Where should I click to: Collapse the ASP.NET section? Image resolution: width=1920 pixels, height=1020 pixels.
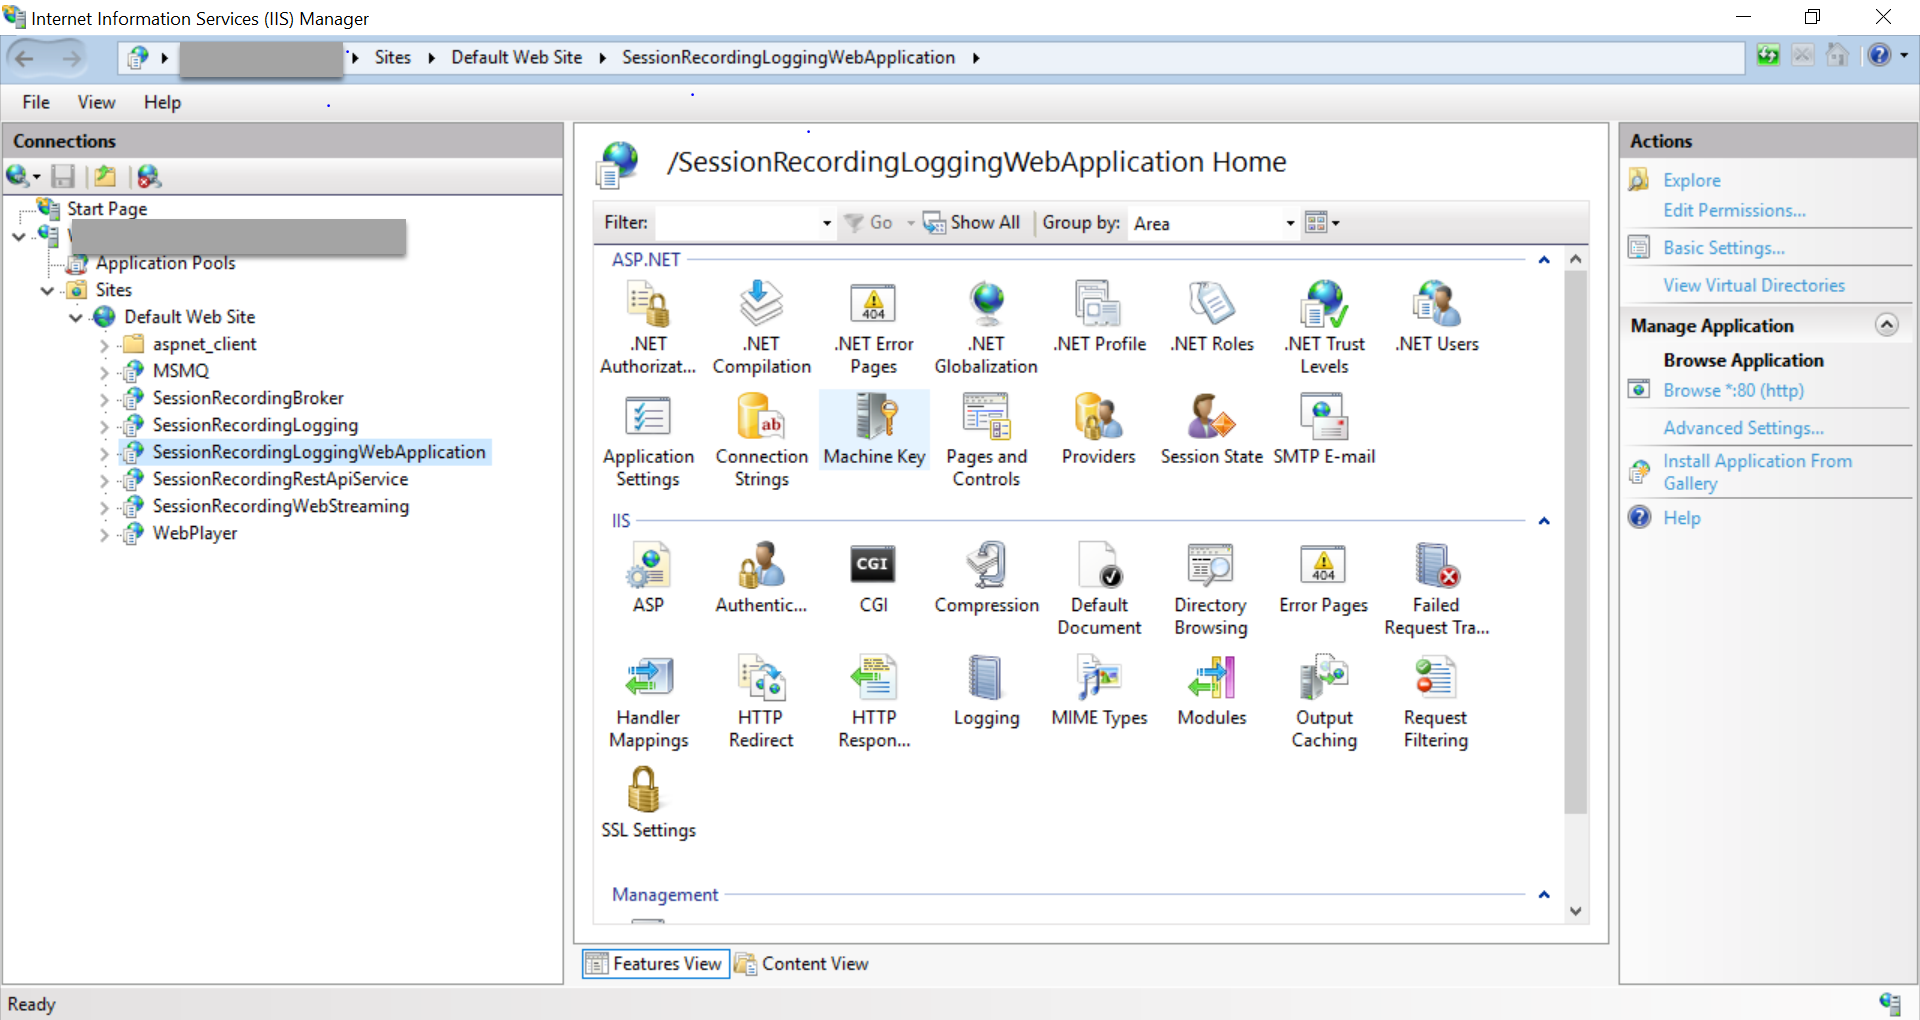pyautogui.click(x=1544, y=259)
